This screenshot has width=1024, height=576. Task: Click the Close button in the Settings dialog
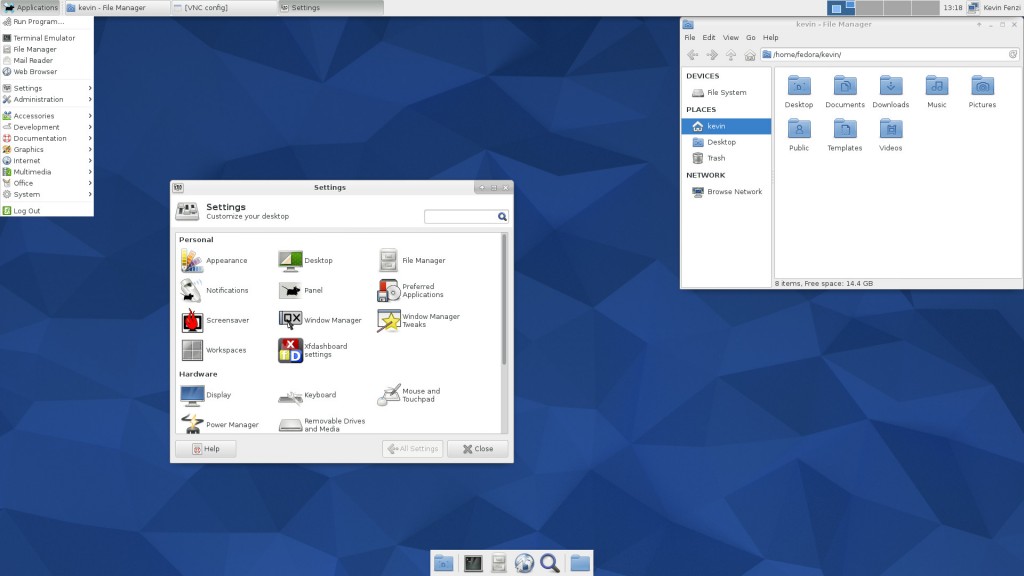tap(477, 448)
